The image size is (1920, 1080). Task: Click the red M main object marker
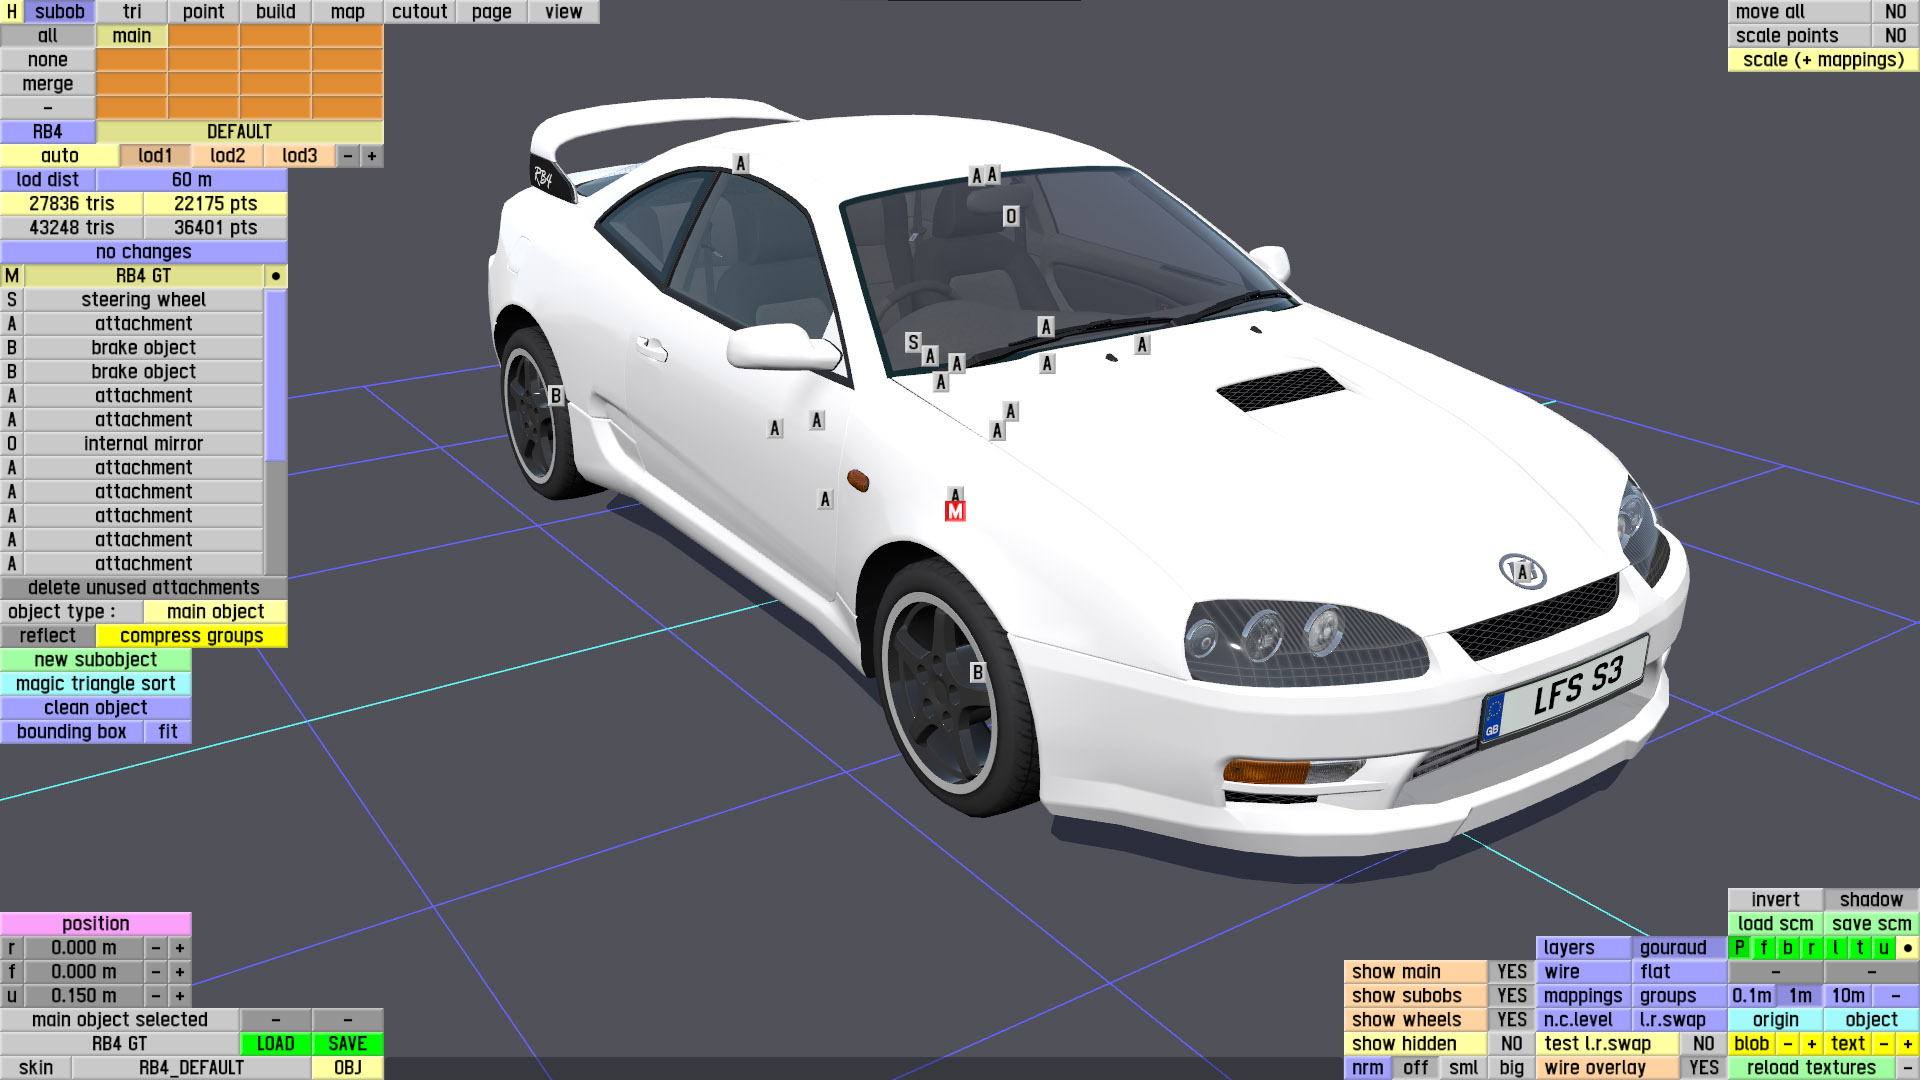tap(955, 512)
